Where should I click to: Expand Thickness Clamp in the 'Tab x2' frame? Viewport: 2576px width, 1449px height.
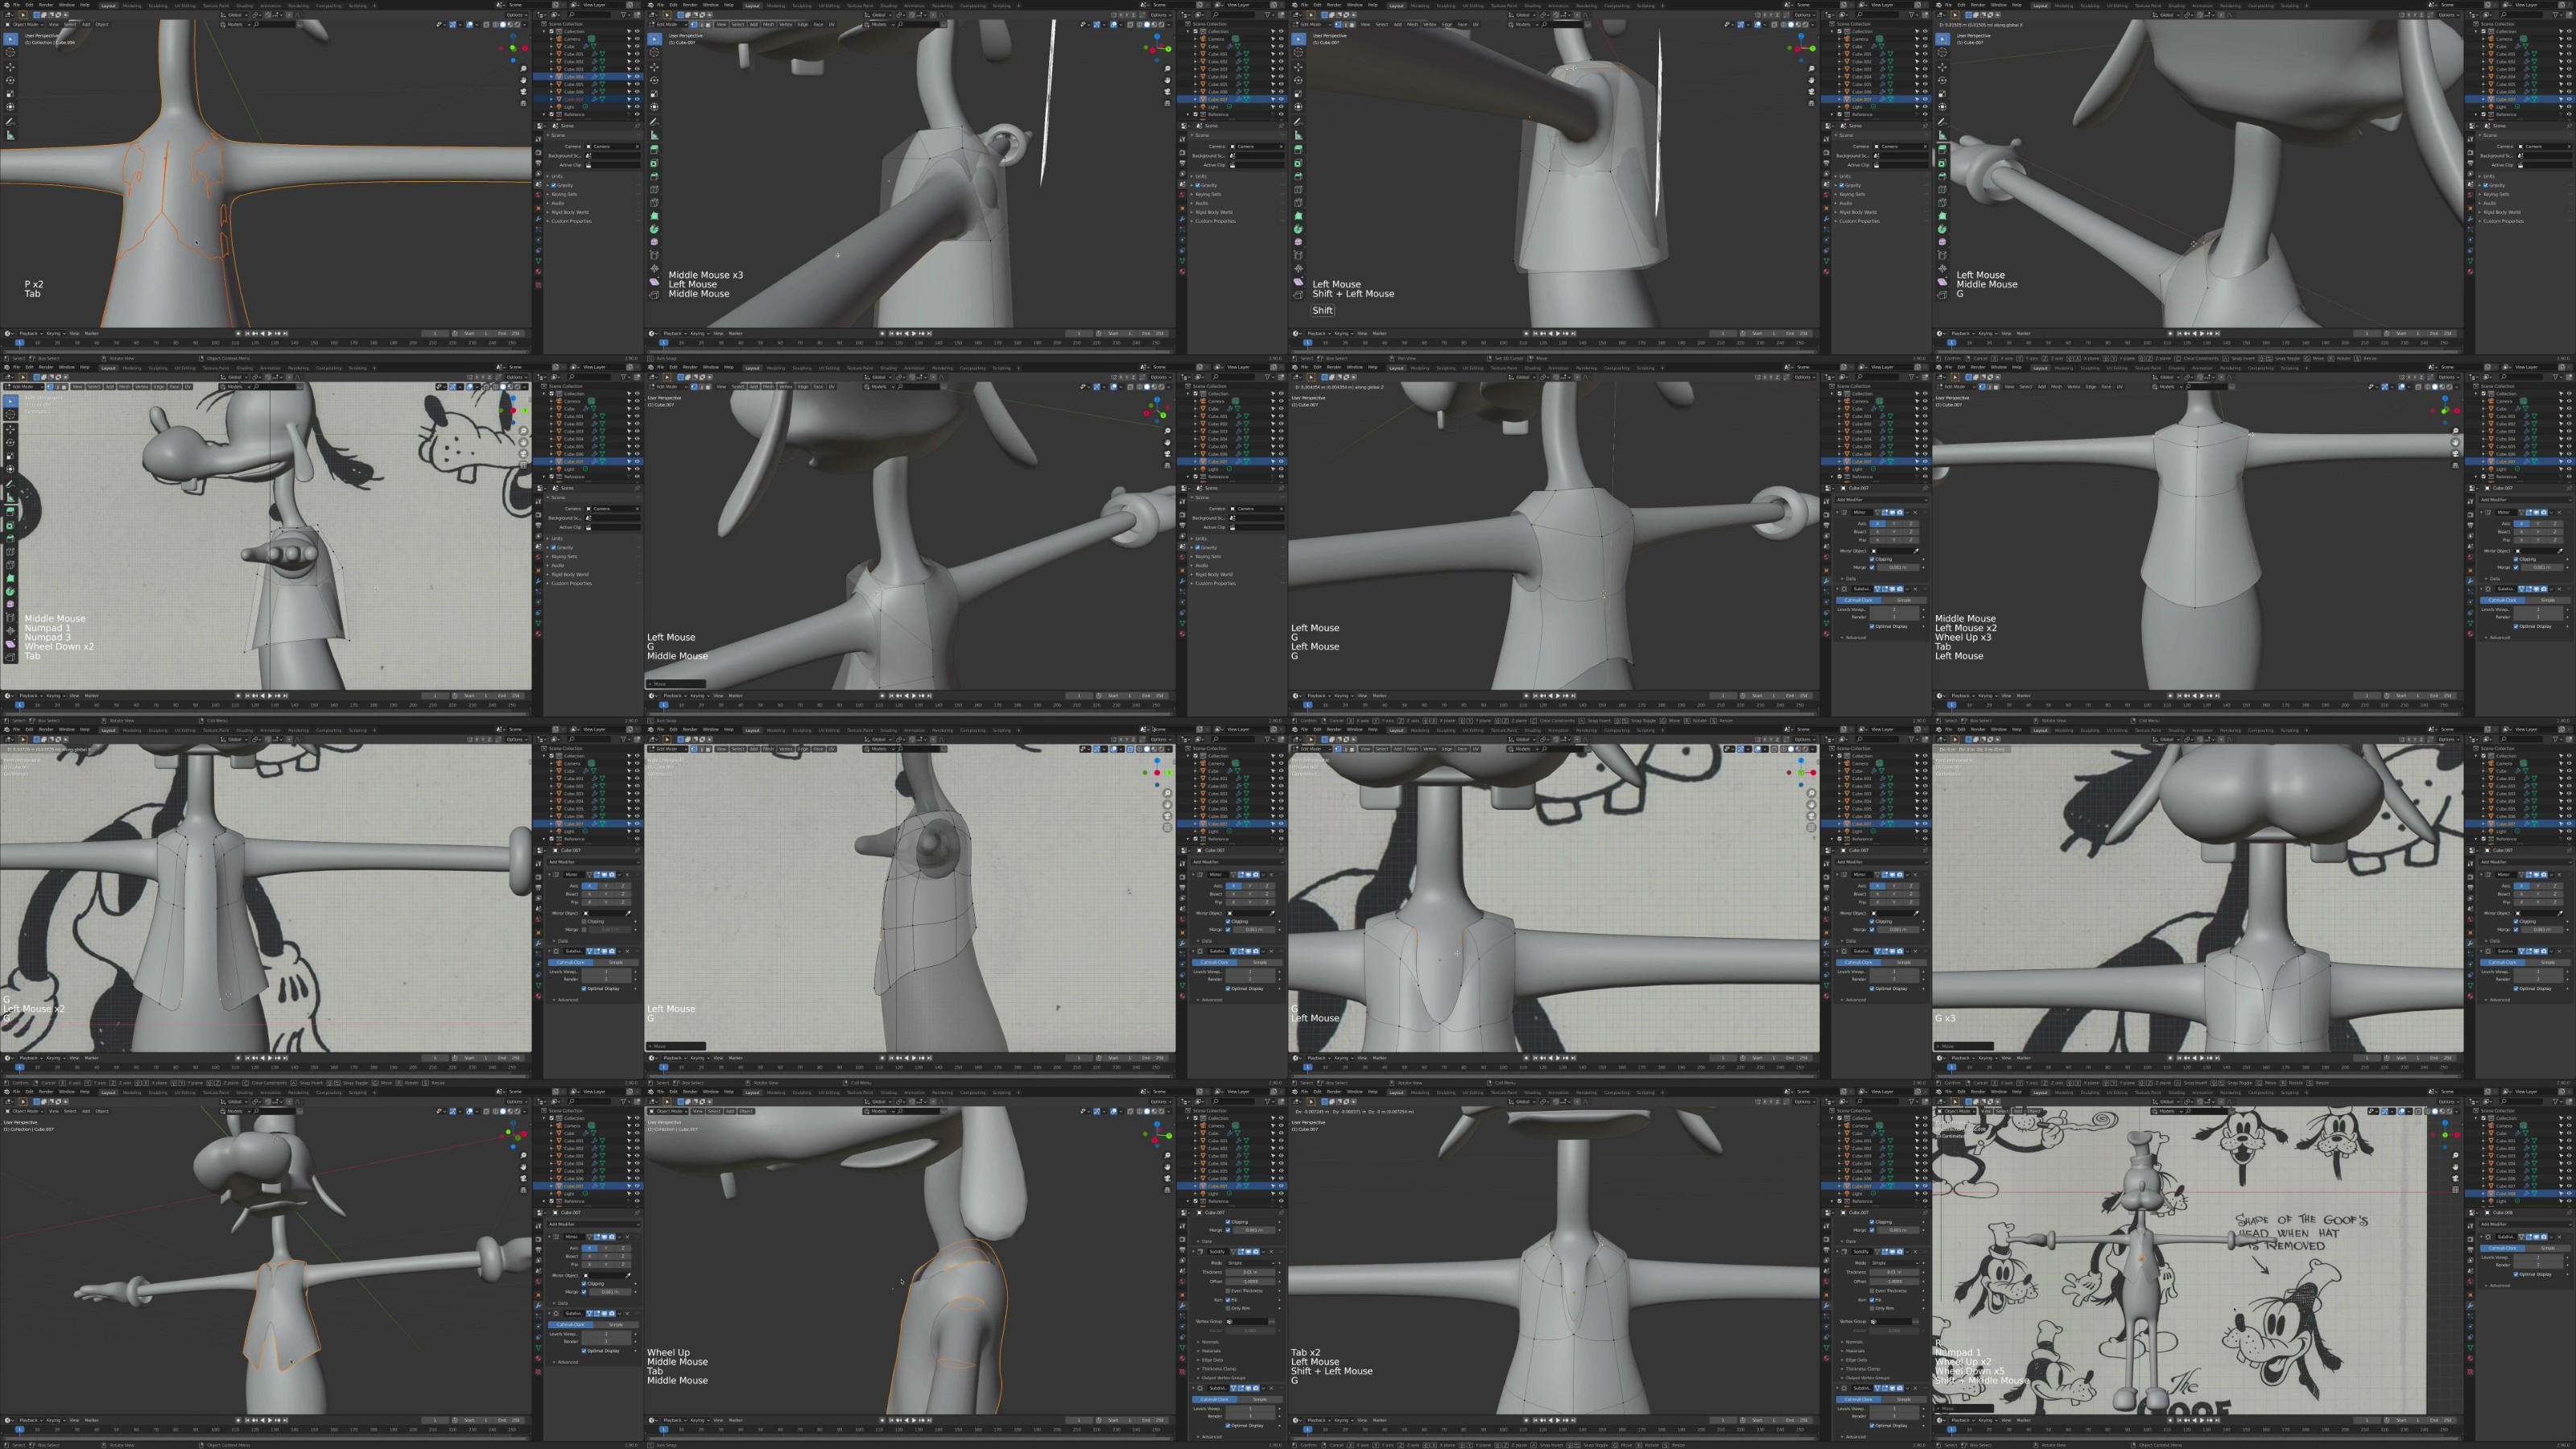tap(1860, 1369)
